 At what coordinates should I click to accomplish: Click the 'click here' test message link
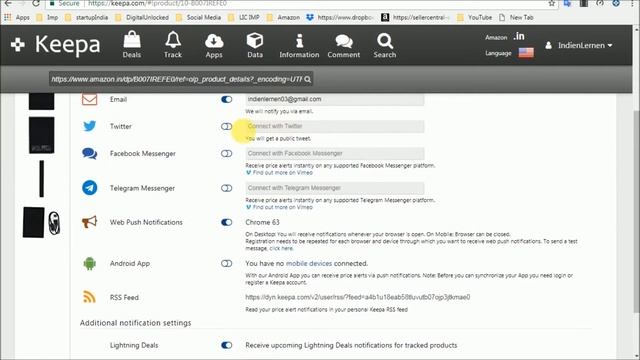pyautogui.click(x=281, y=248)
